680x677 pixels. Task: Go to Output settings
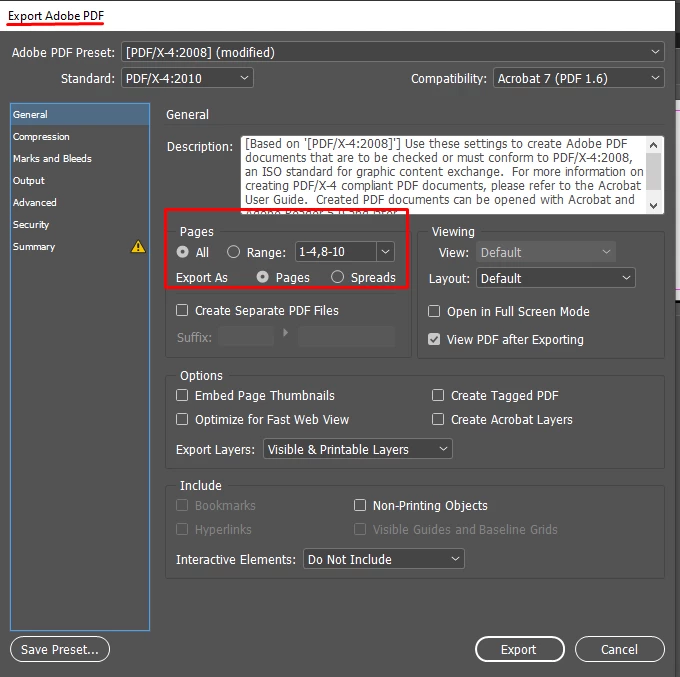coord(80,181)
